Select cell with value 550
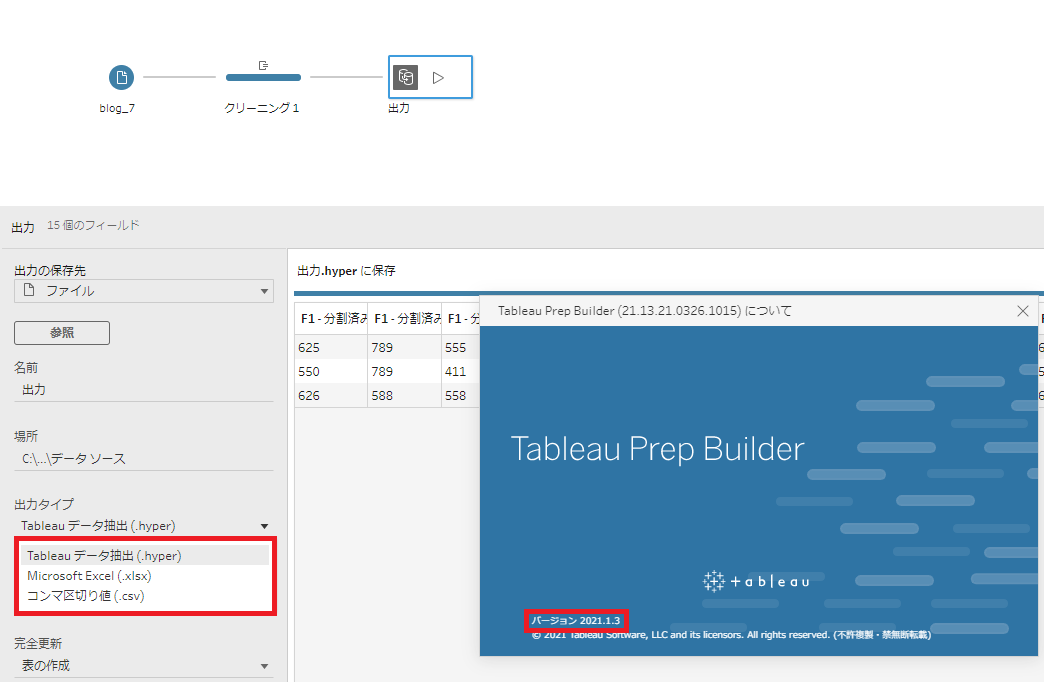This screenshot has height=682, width=1044. pos(331,372)
